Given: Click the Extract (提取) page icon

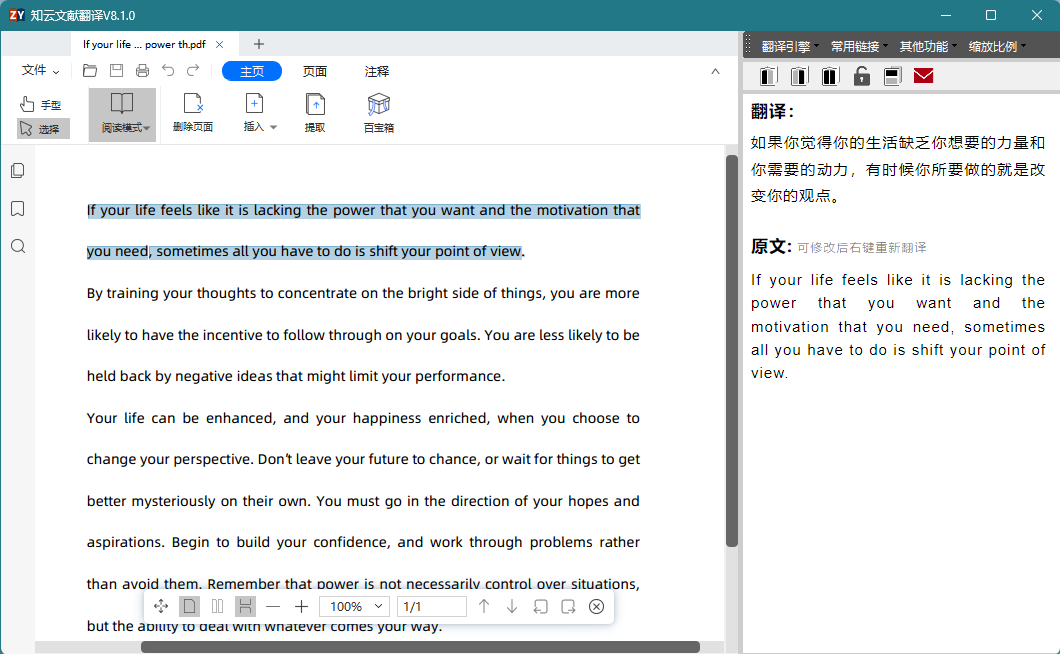Looking at the screenshot, I should point(315,113).
